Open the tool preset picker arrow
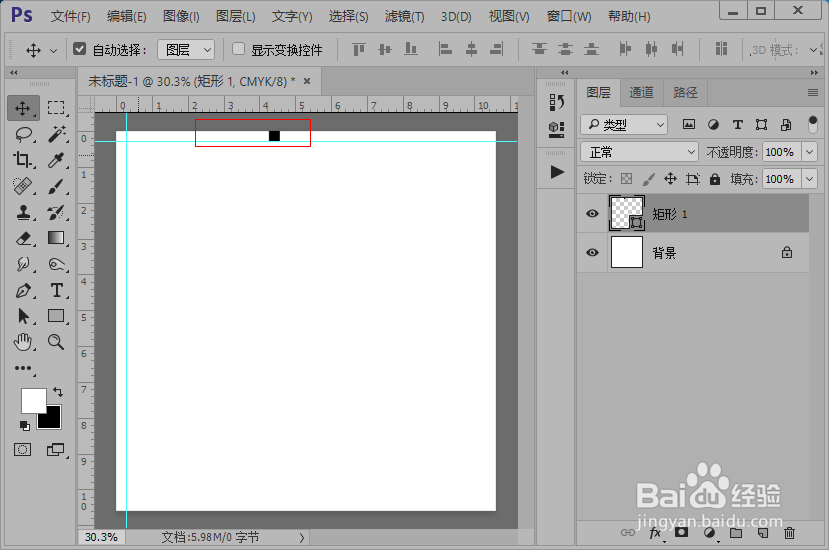 53,51
